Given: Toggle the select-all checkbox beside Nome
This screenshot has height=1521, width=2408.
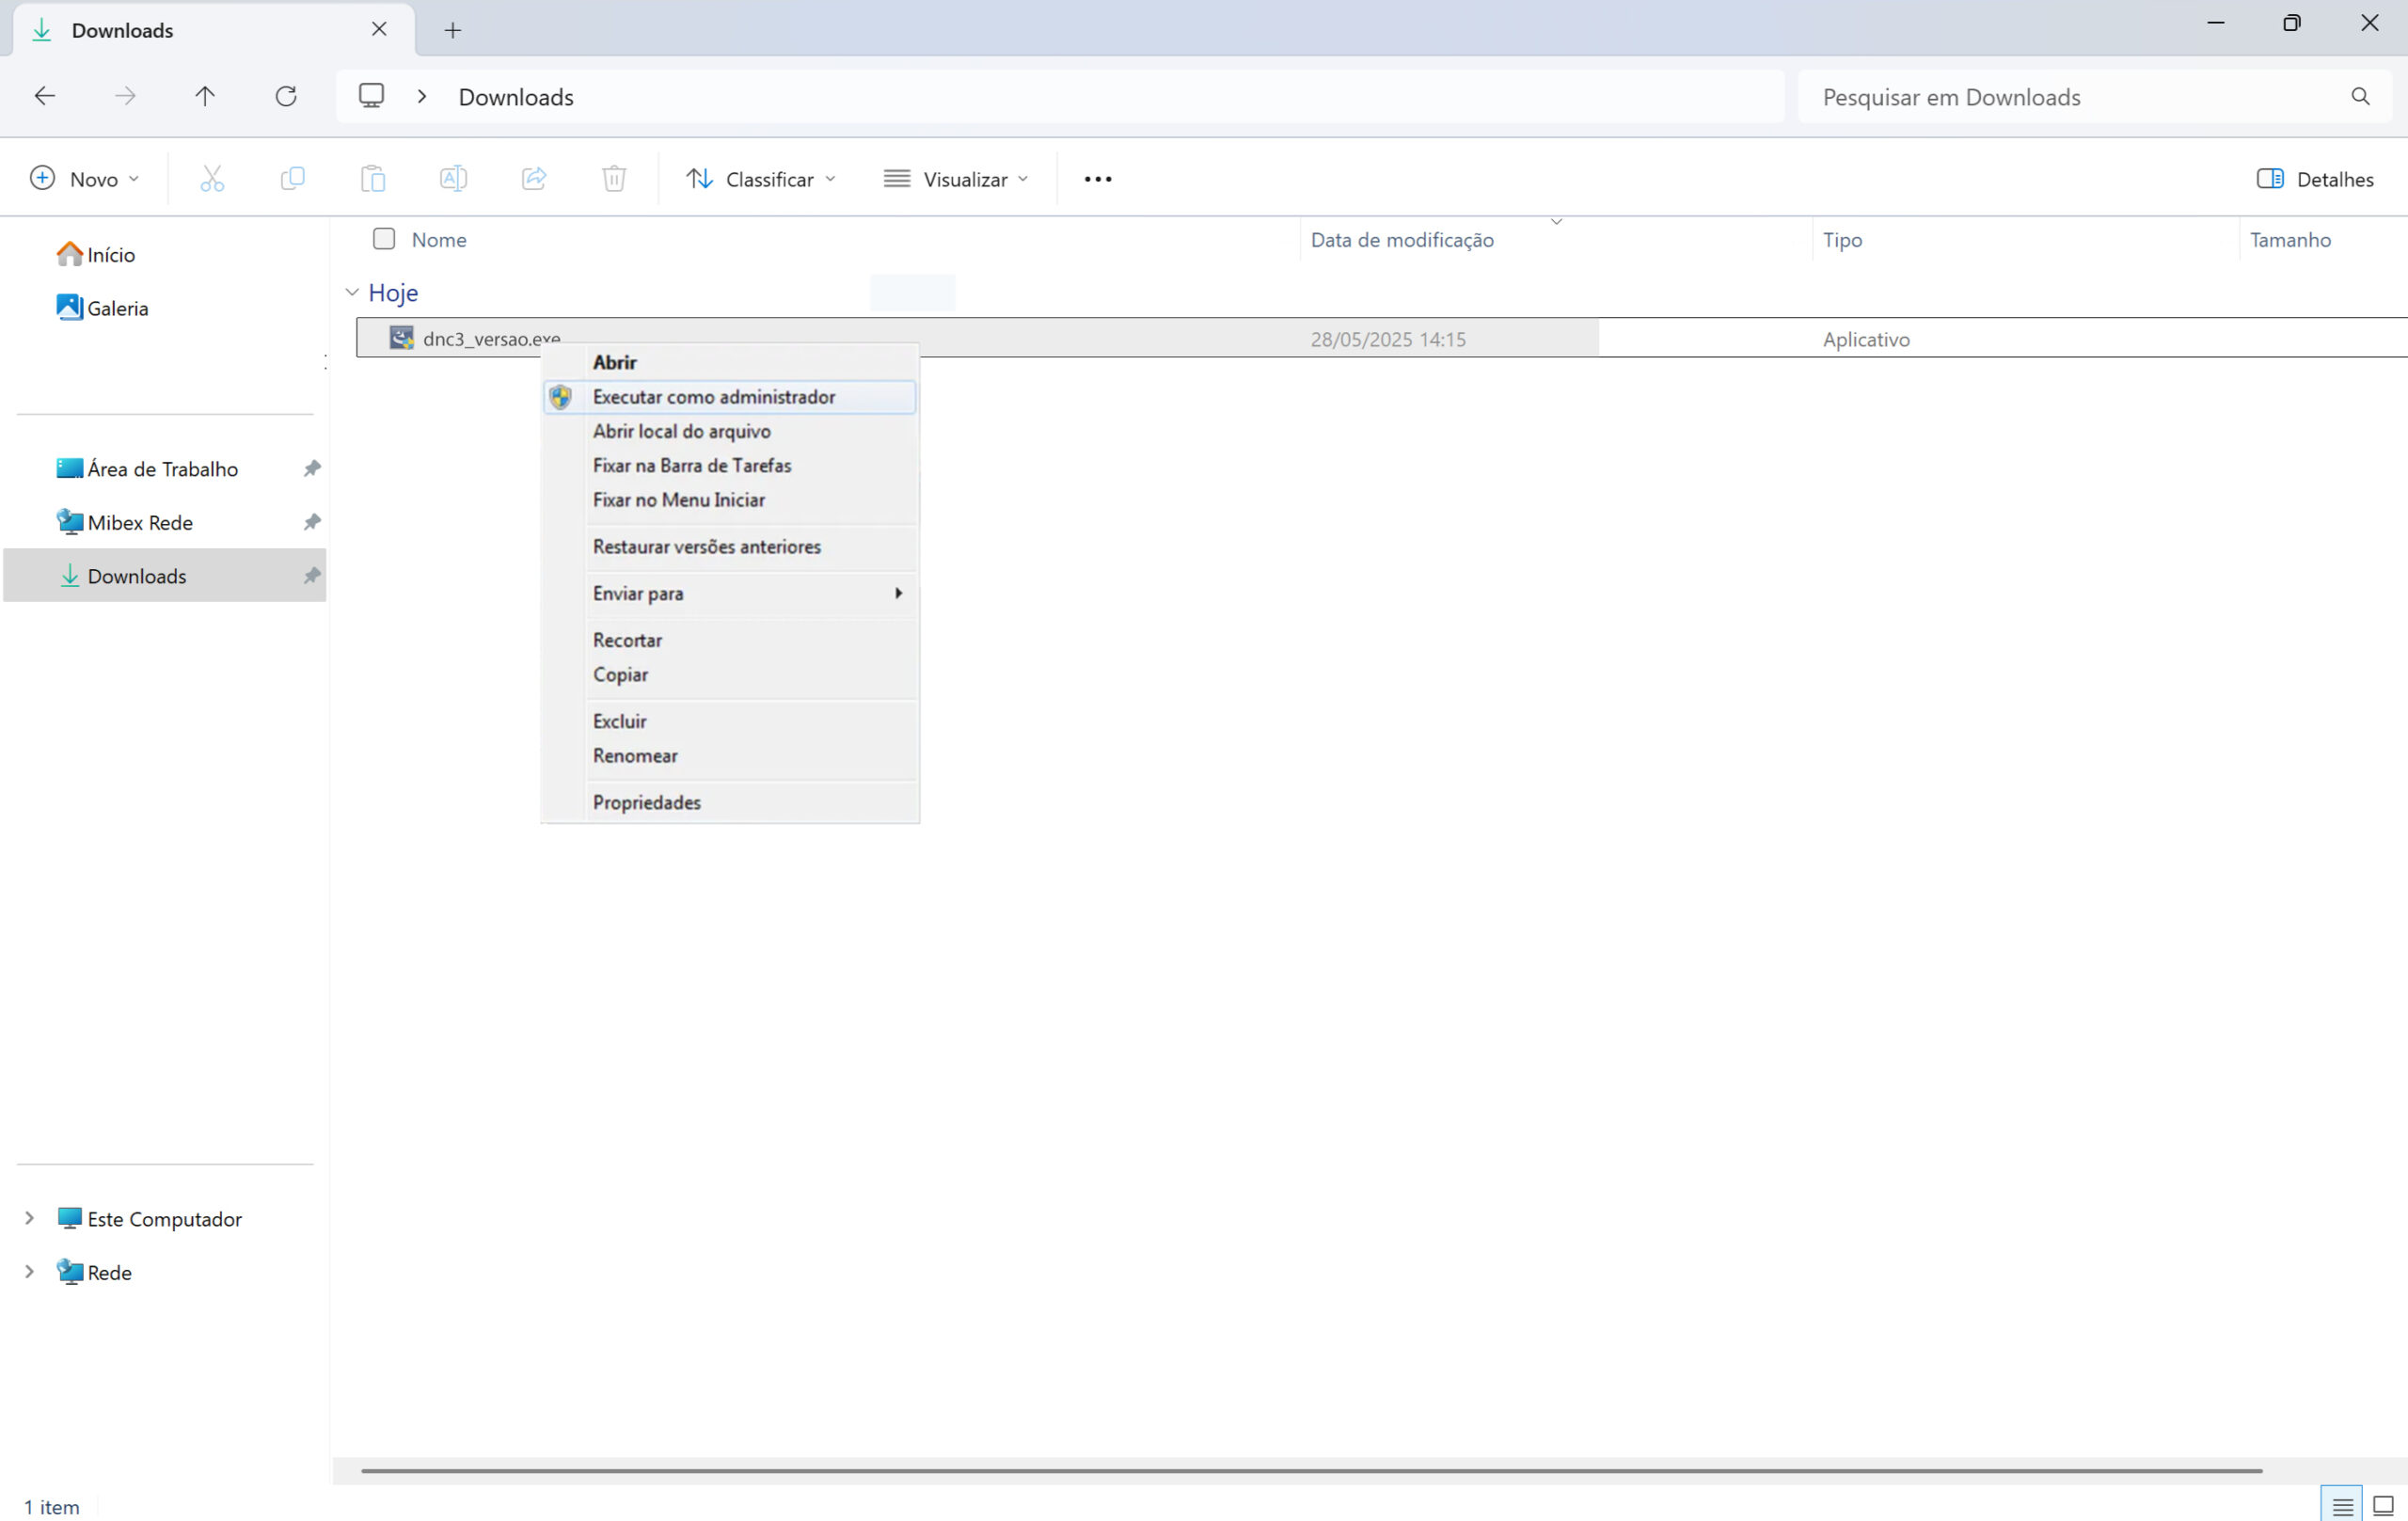Looking at the screenshot, I should coord(384,239).
